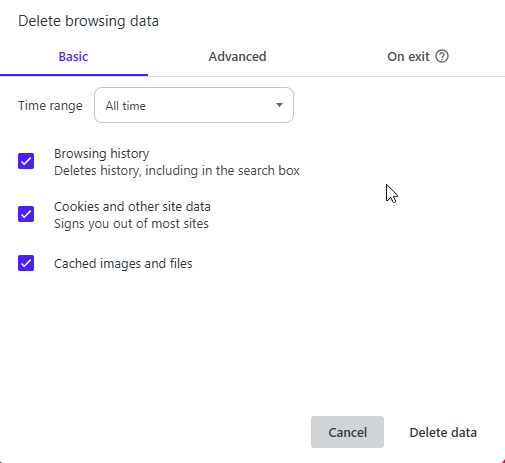The width and height of the screenshot is (505, 463).
Task: Uncheck Cached images and files checkbox
Action: click(x=26, y=263)
